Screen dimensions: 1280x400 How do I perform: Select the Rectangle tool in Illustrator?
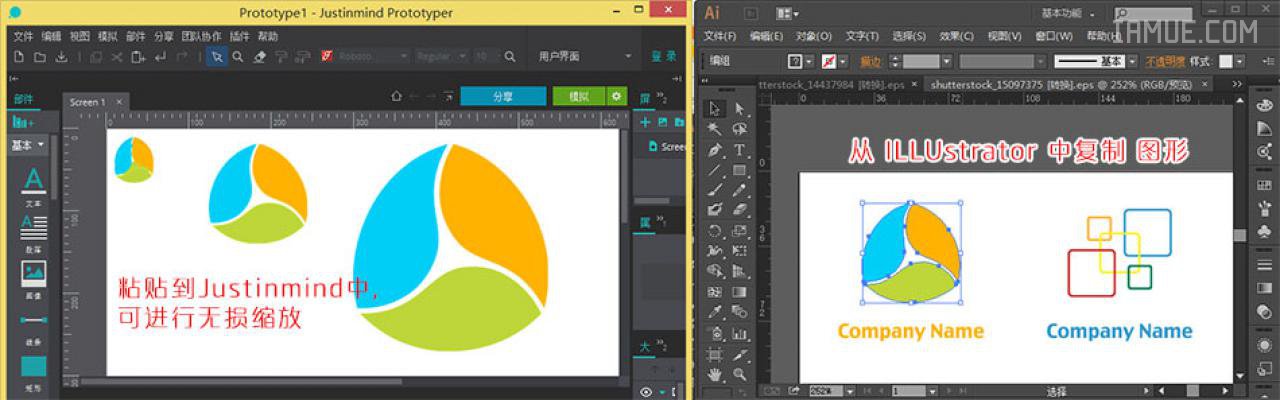tap(740, 171)
